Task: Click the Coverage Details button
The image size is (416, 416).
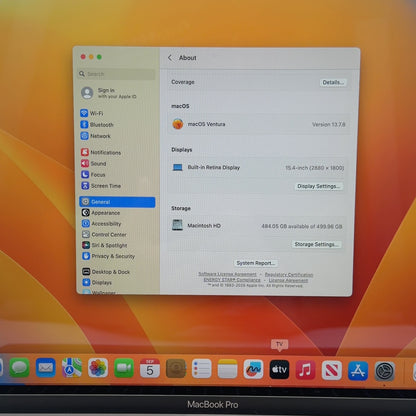Action: [x=333, y=82]
